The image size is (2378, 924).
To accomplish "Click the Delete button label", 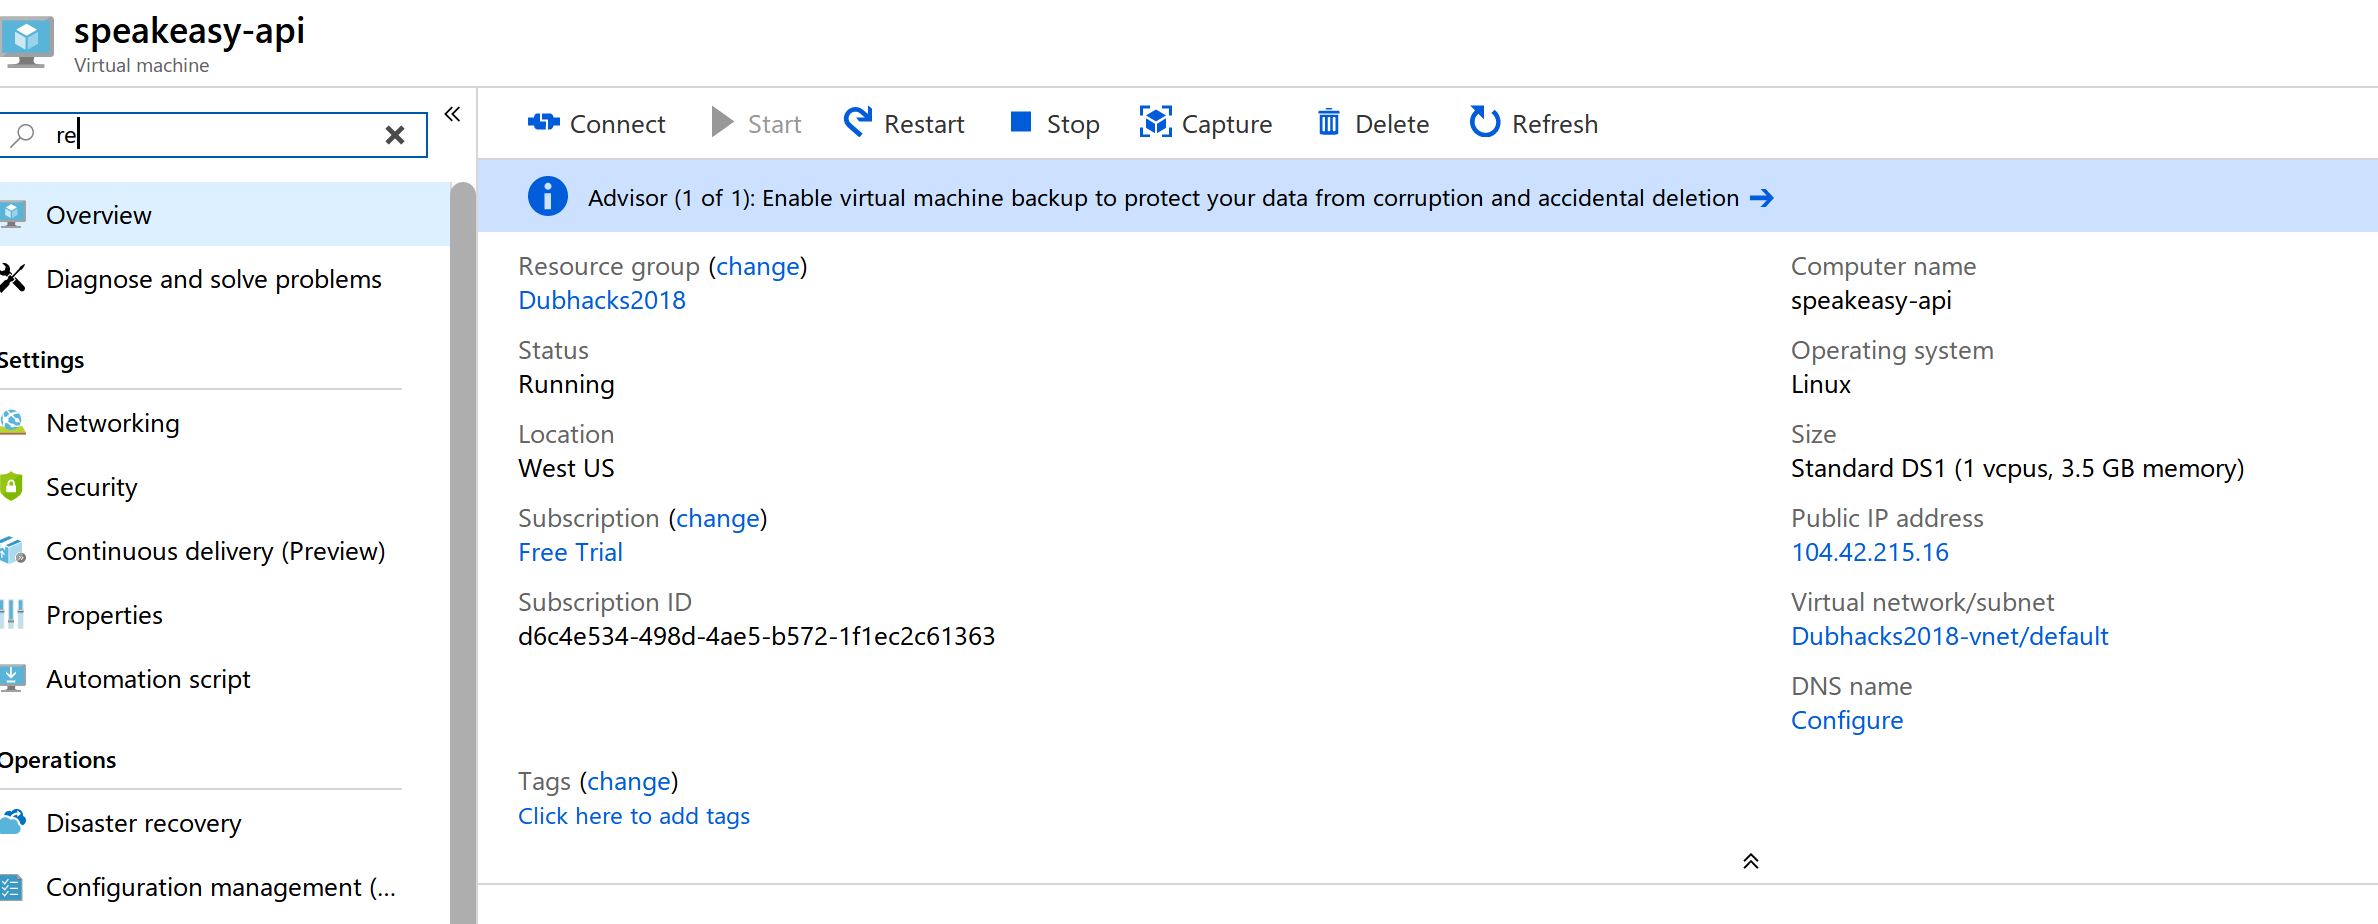I will tap(1392, 124).
